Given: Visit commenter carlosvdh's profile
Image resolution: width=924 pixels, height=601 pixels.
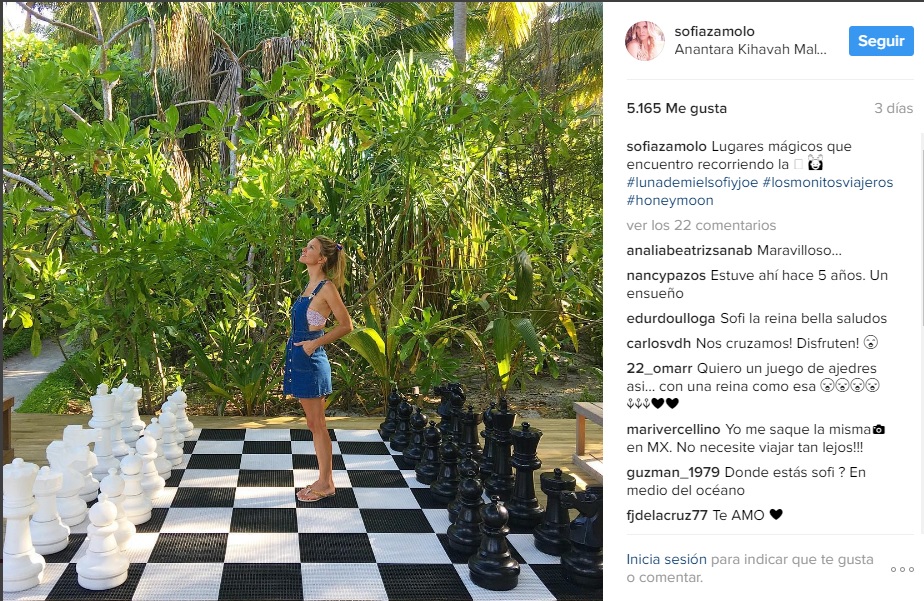Looking at the screenshot, I should (x=658, y=344).
